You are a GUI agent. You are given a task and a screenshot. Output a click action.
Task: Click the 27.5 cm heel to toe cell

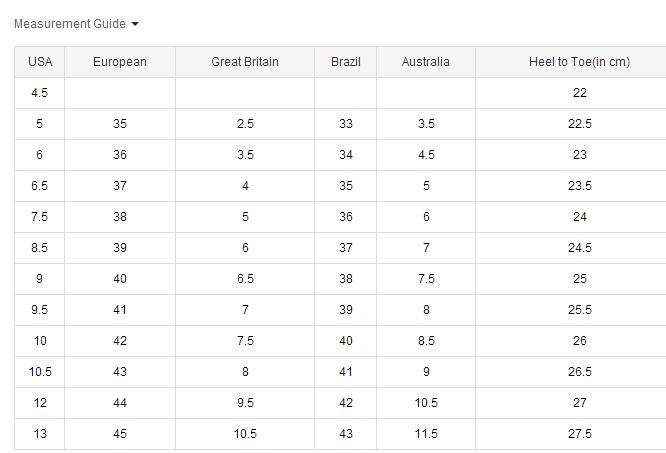[x=579, y=434]
